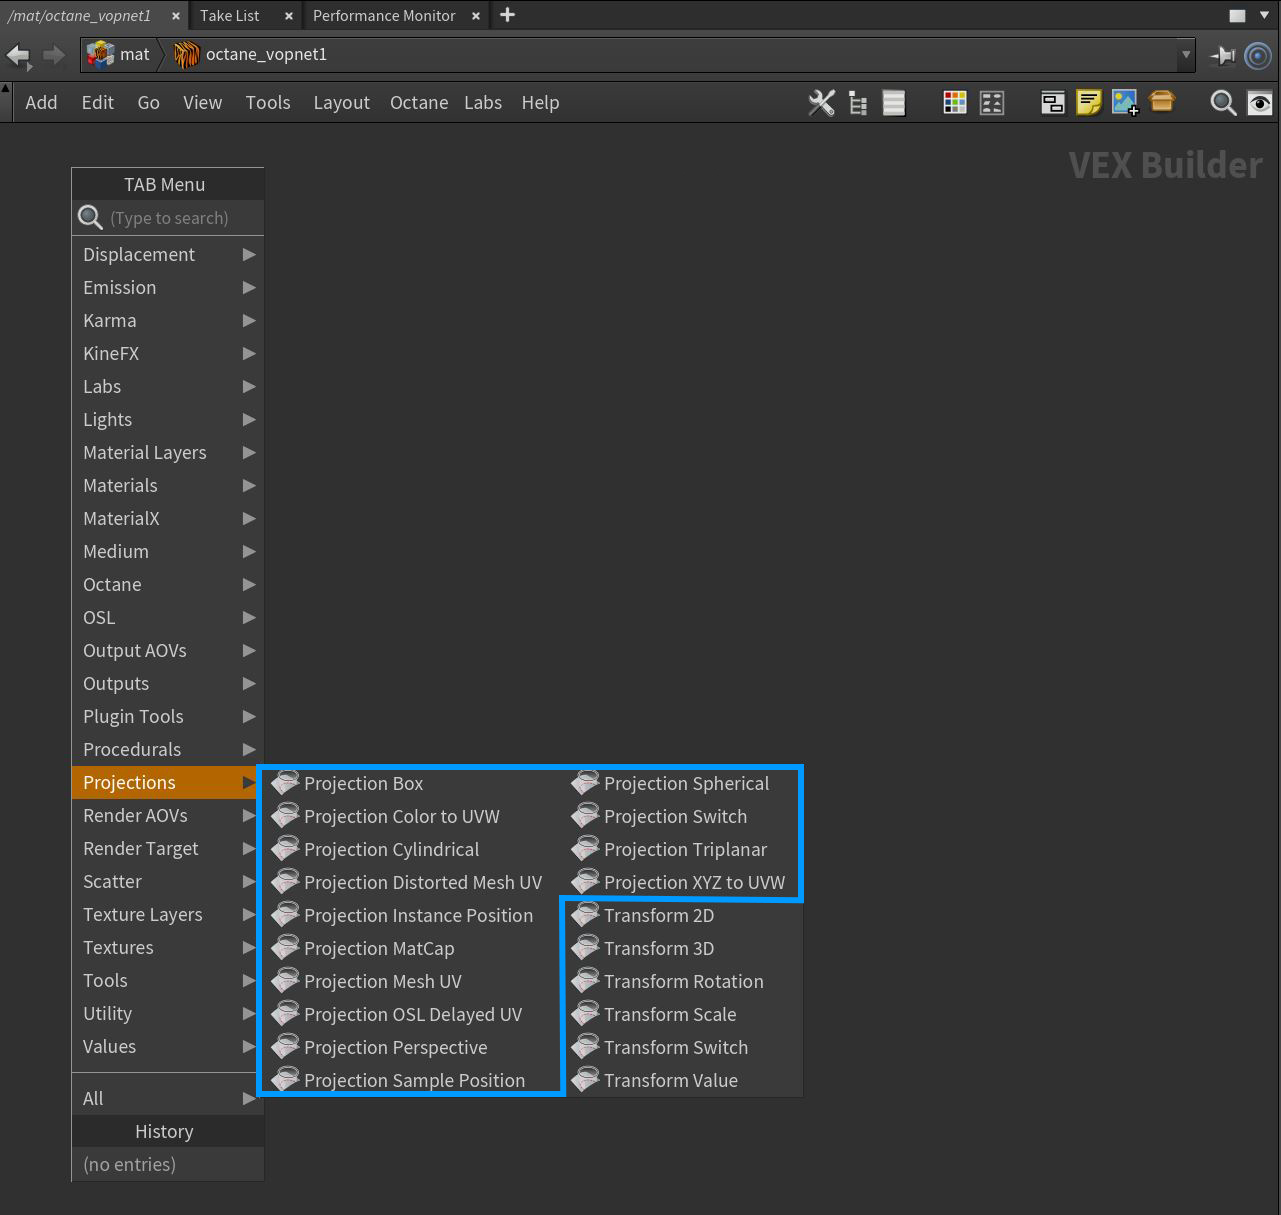Add a new pane tab with plus button
The image size is (1281, 1215).
point(508,15)
